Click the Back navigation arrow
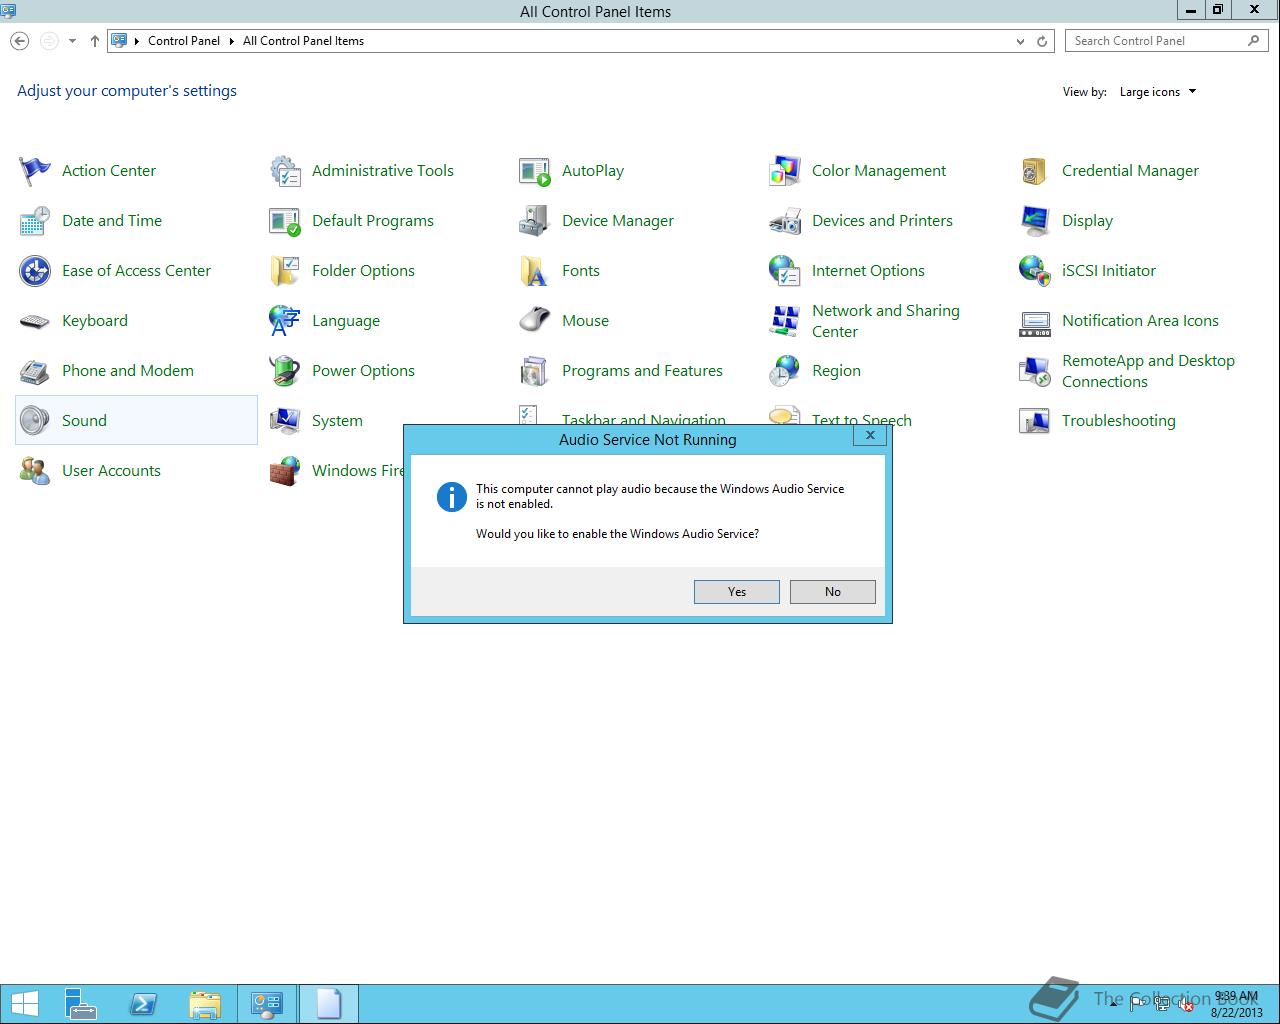 (x=20, y=41)
